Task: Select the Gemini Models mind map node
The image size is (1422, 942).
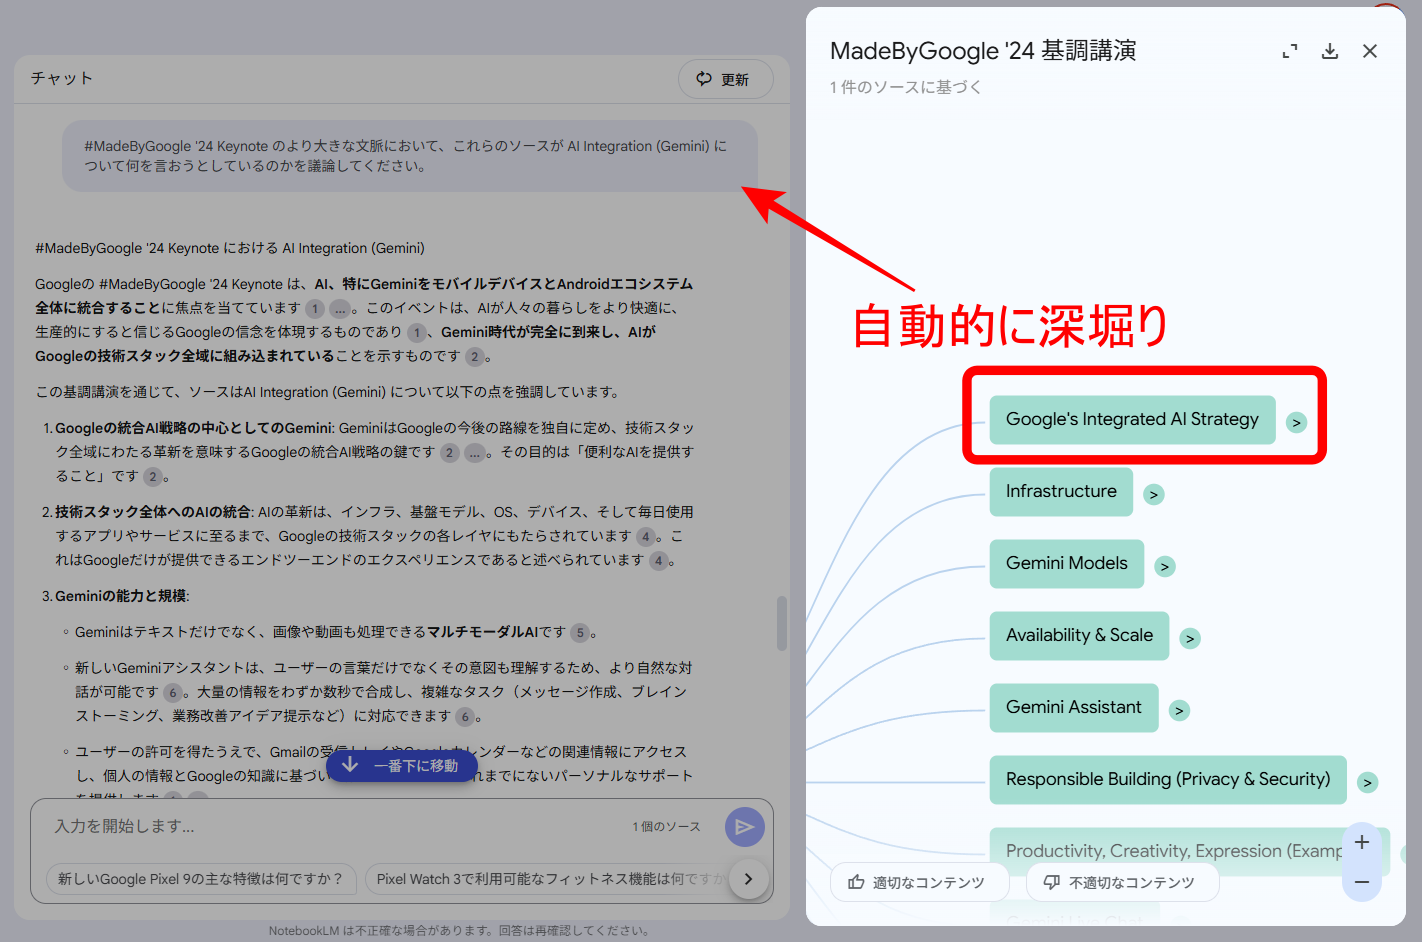Action: point(1066,563)
